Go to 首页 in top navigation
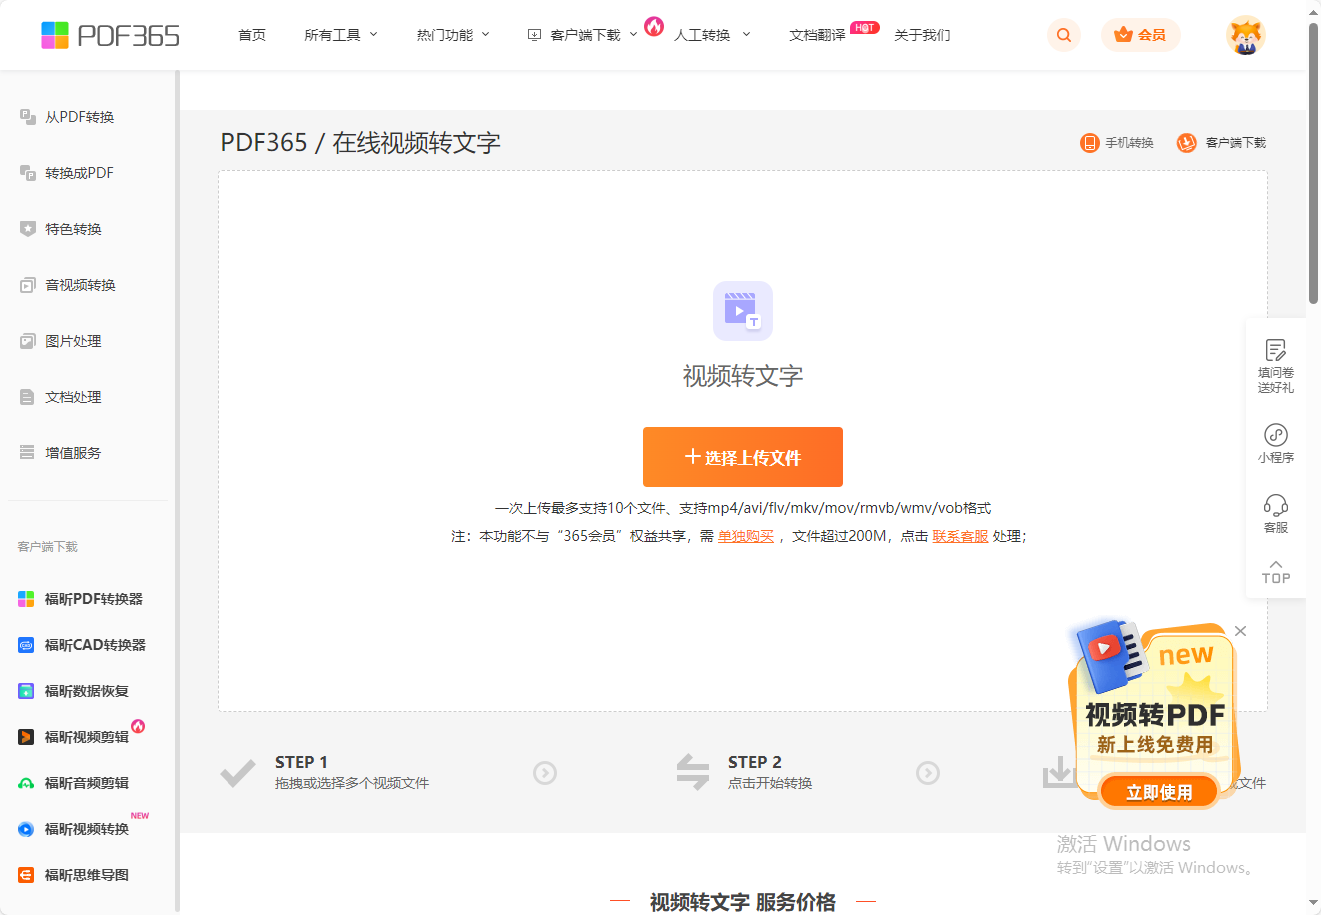This screenshot has height=915, width=1321. (x=252, y=35)
